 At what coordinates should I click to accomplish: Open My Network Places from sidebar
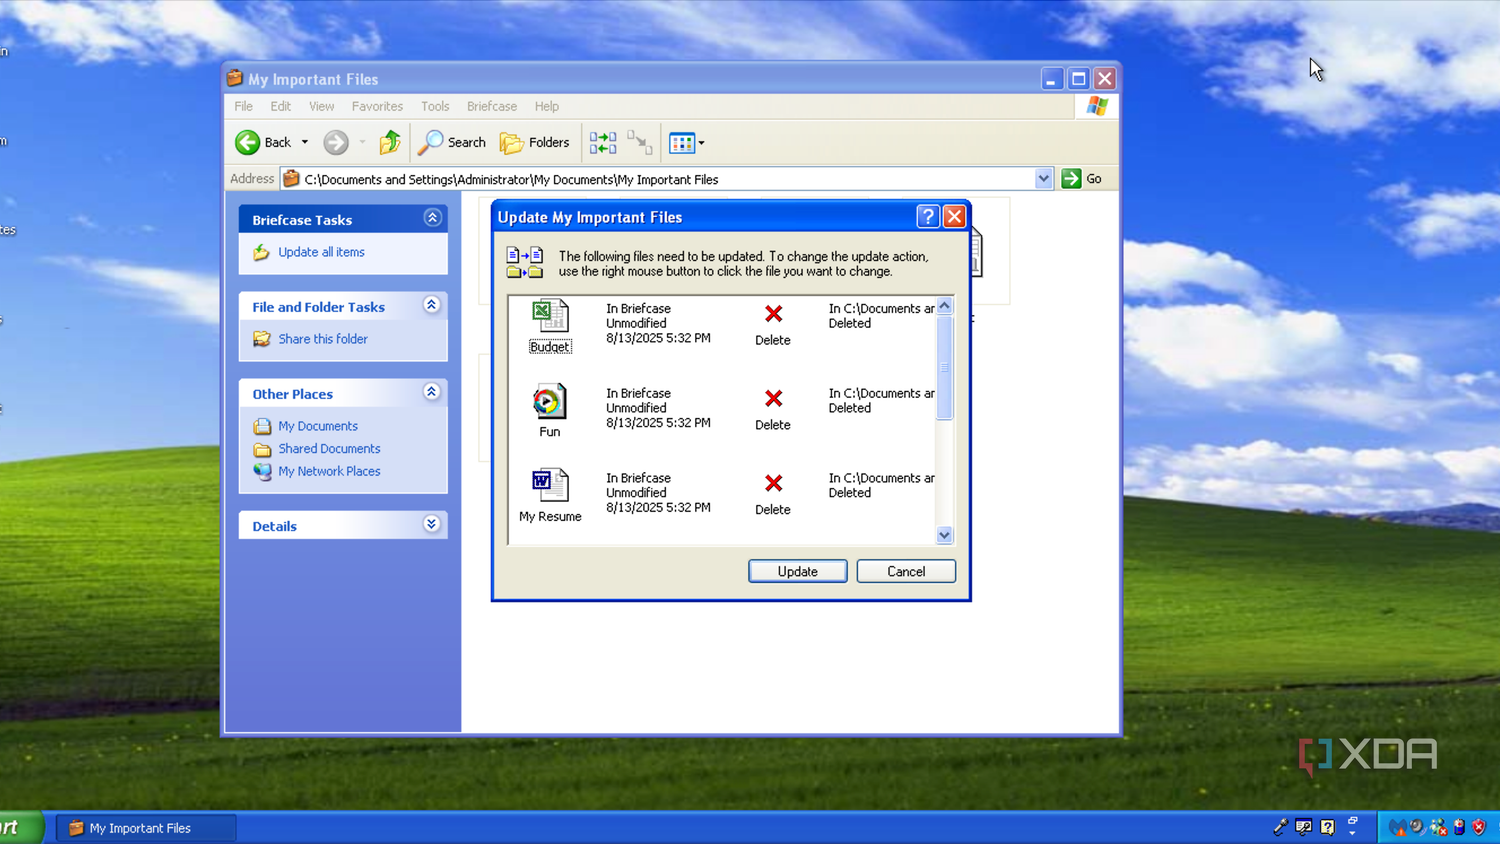click(x=329, y=471)
